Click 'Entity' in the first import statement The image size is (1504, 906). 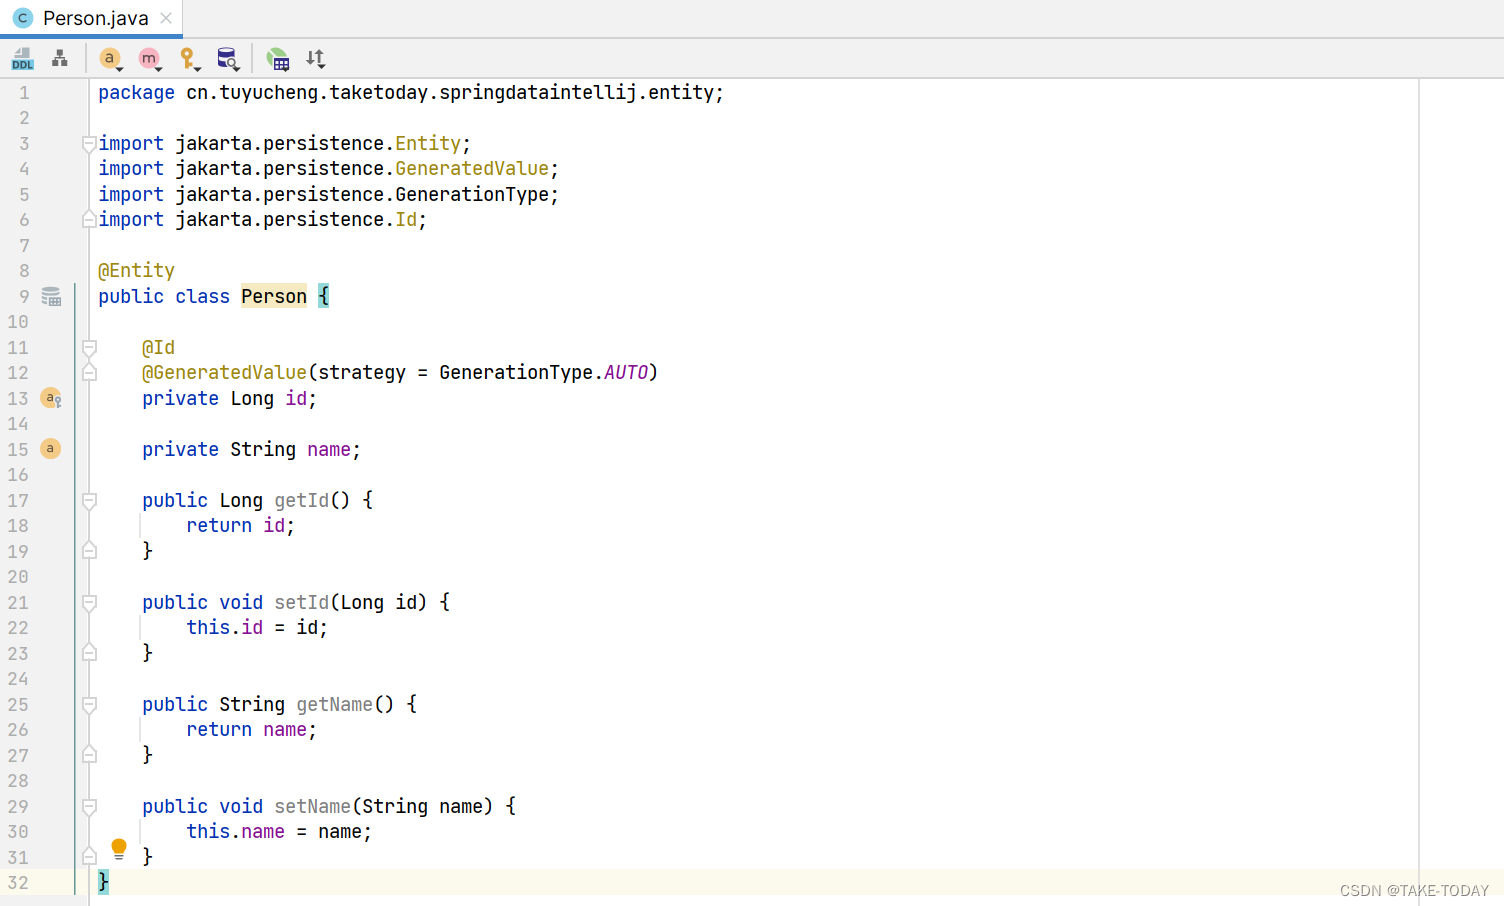coord(428,143)
